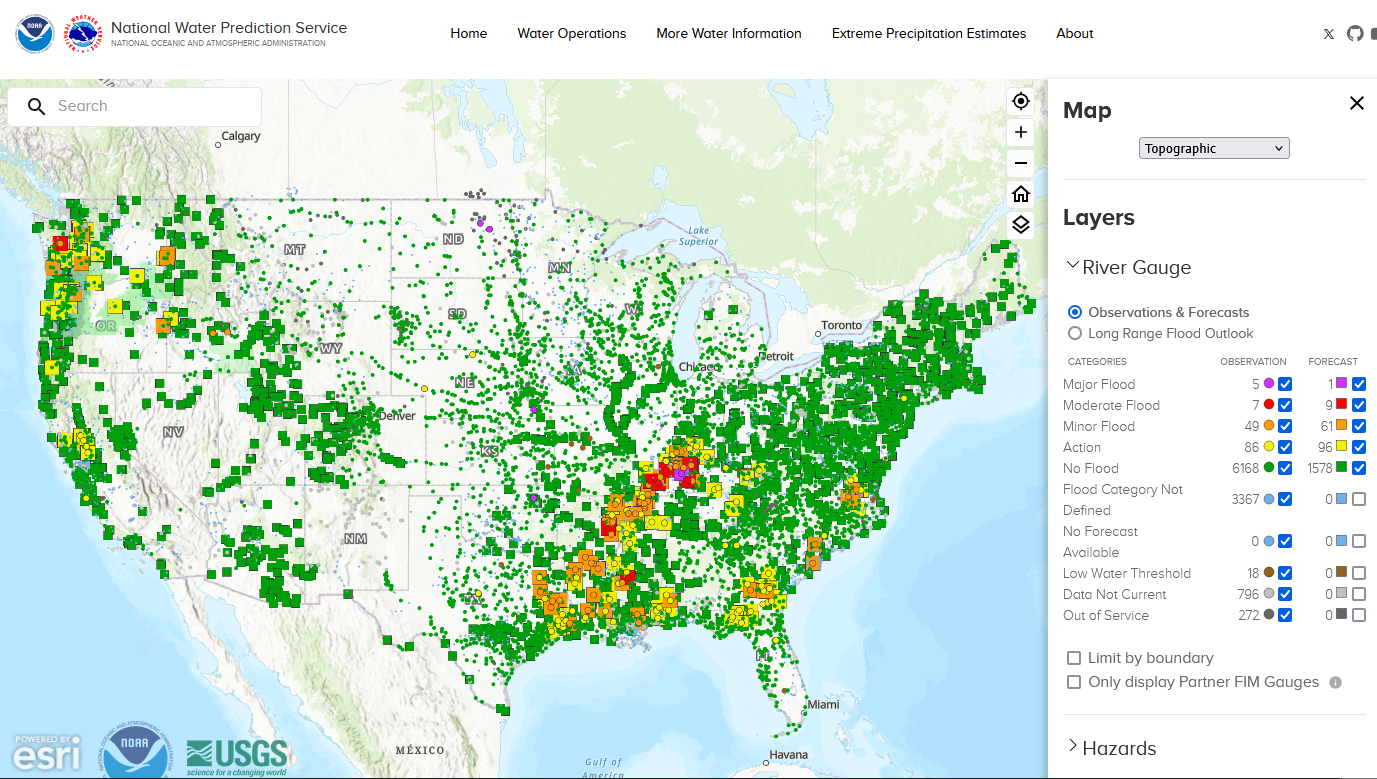The height and width of the screenshot is (779, 1377).
Task: Check the Limit by boundary option
Action: [x=1074, y=658]
